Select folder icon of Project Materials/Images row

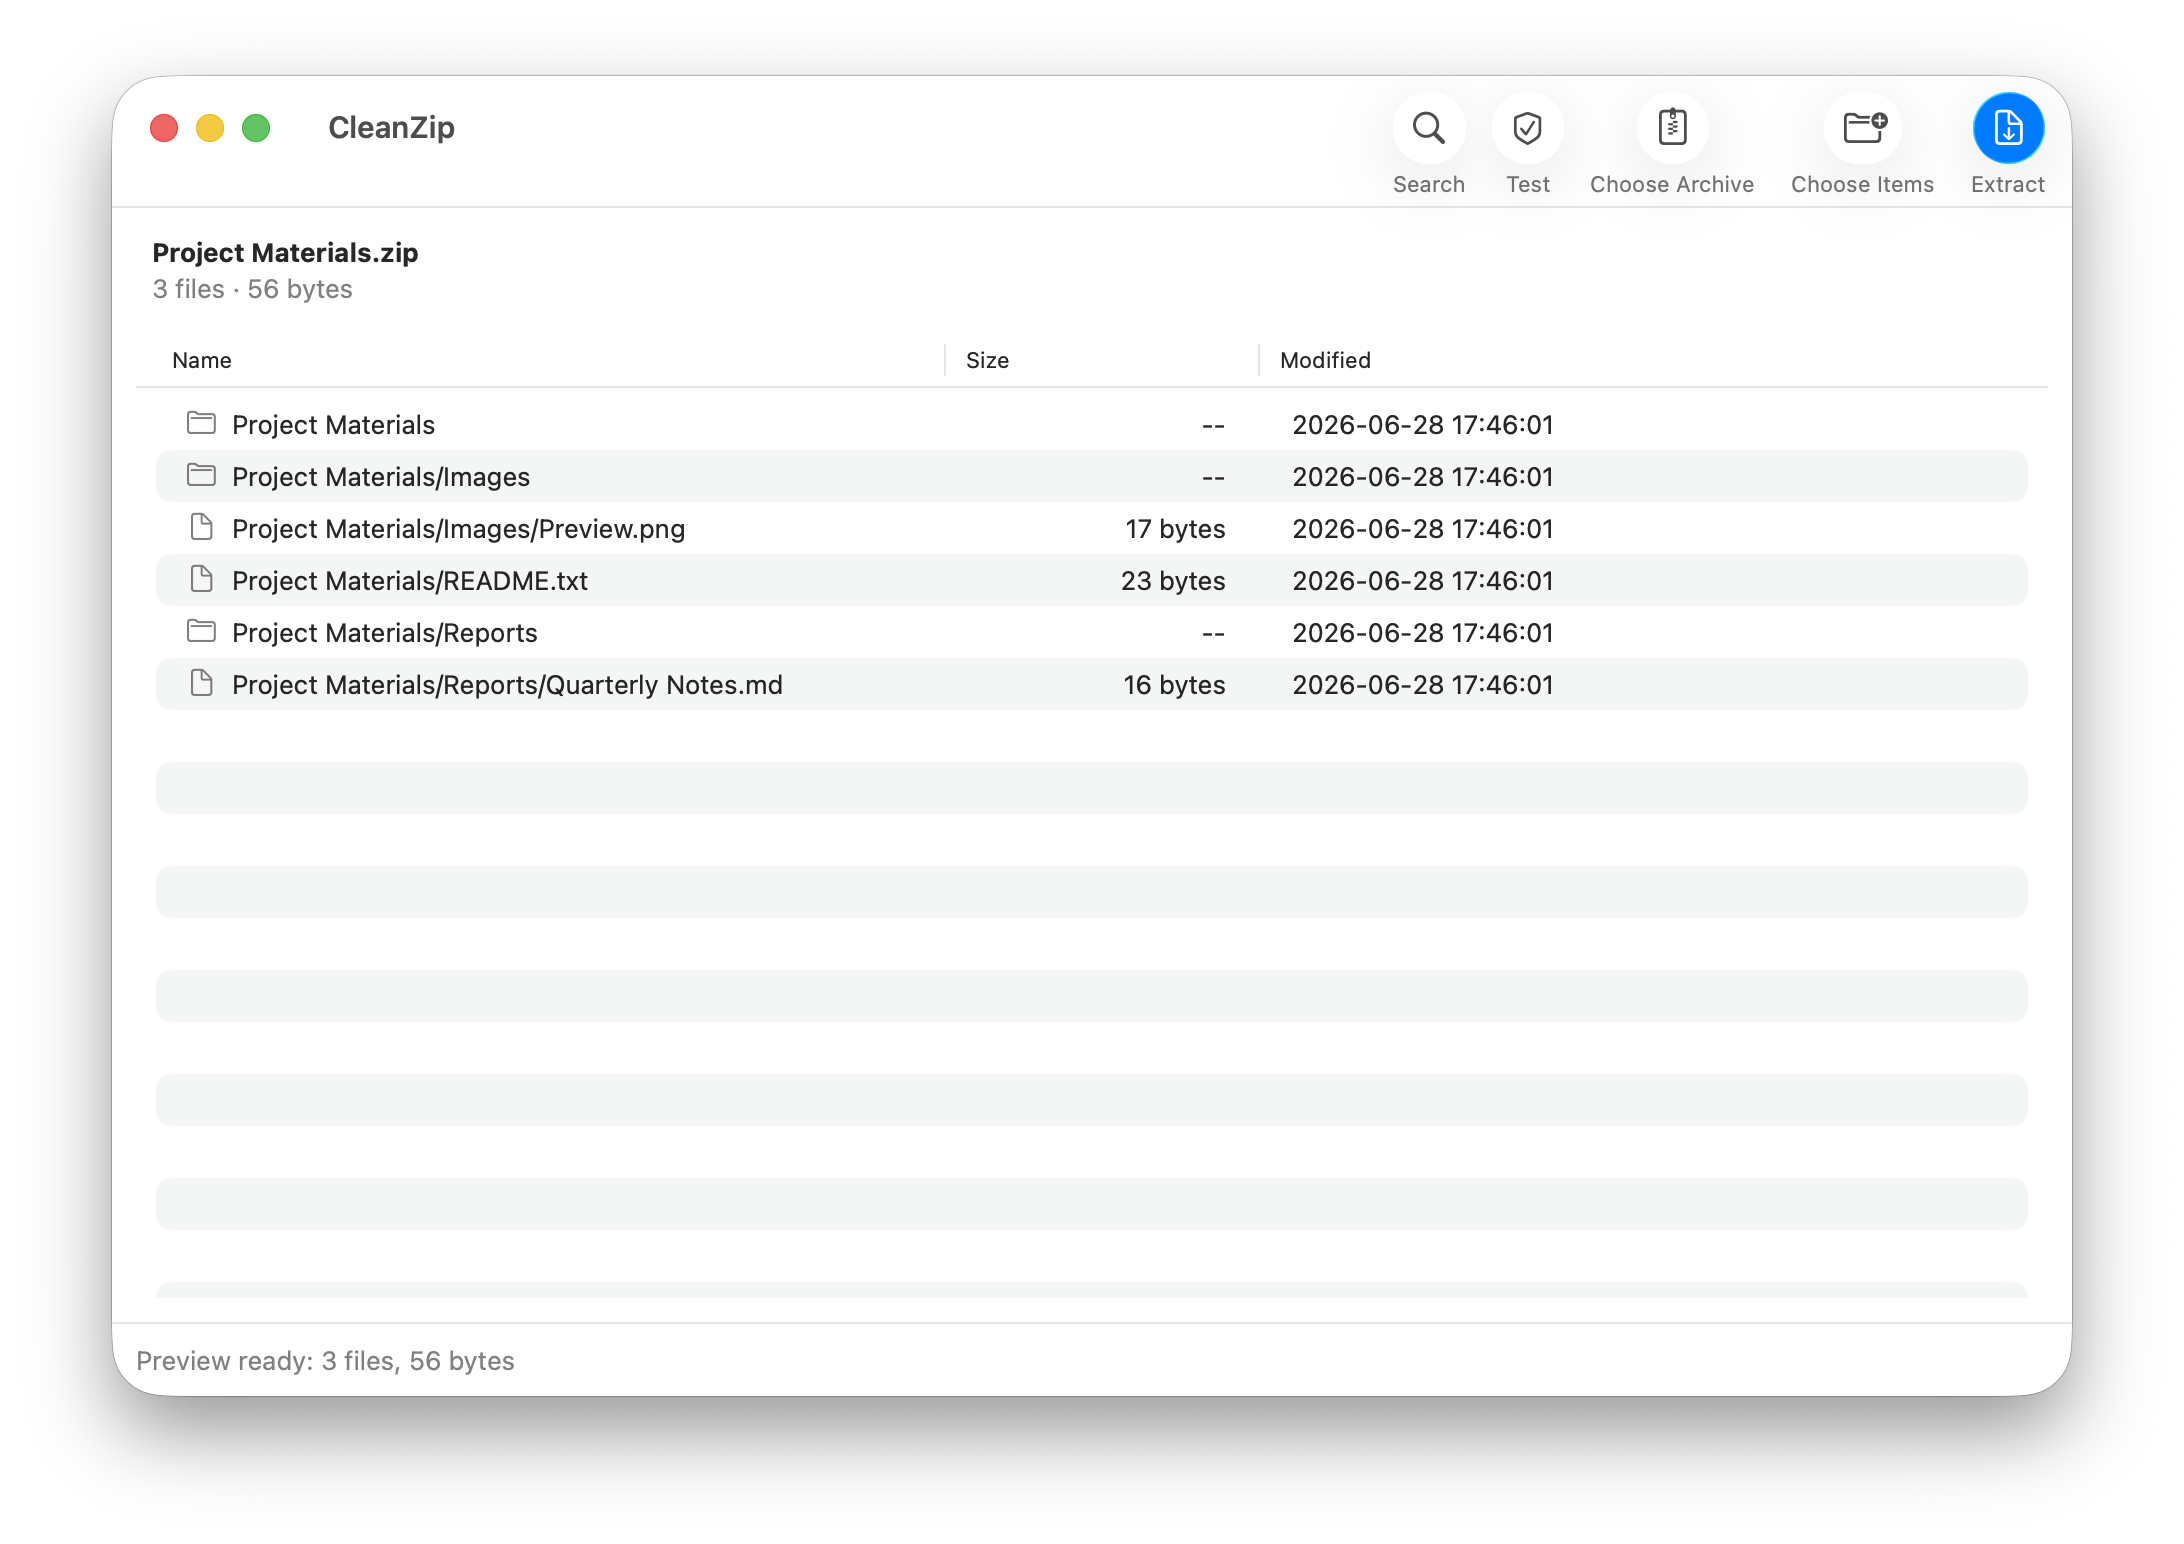pyautogui.click(x=201, y=476)
